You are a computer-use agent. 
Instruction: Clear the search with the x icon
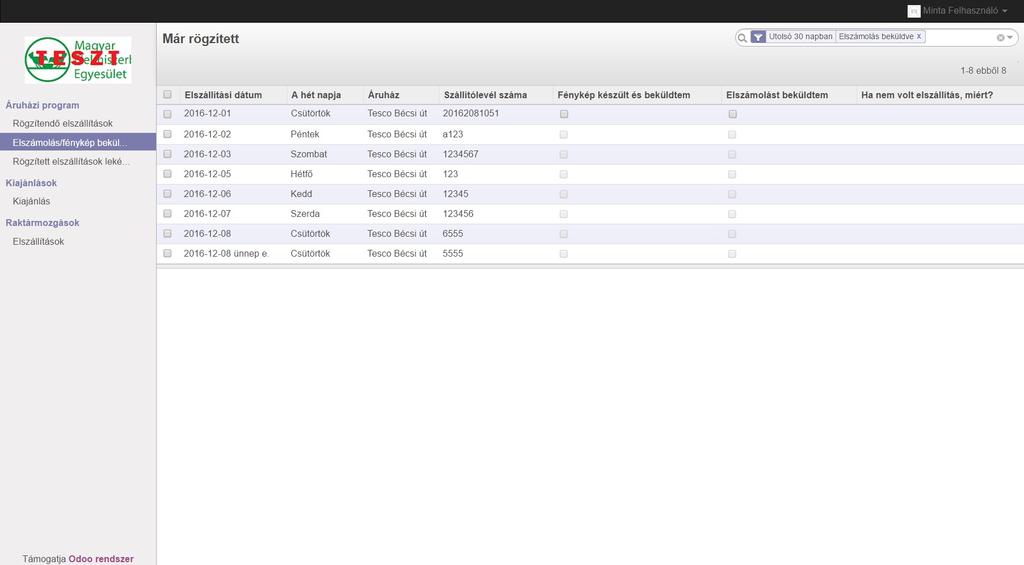pos(1000,38)
